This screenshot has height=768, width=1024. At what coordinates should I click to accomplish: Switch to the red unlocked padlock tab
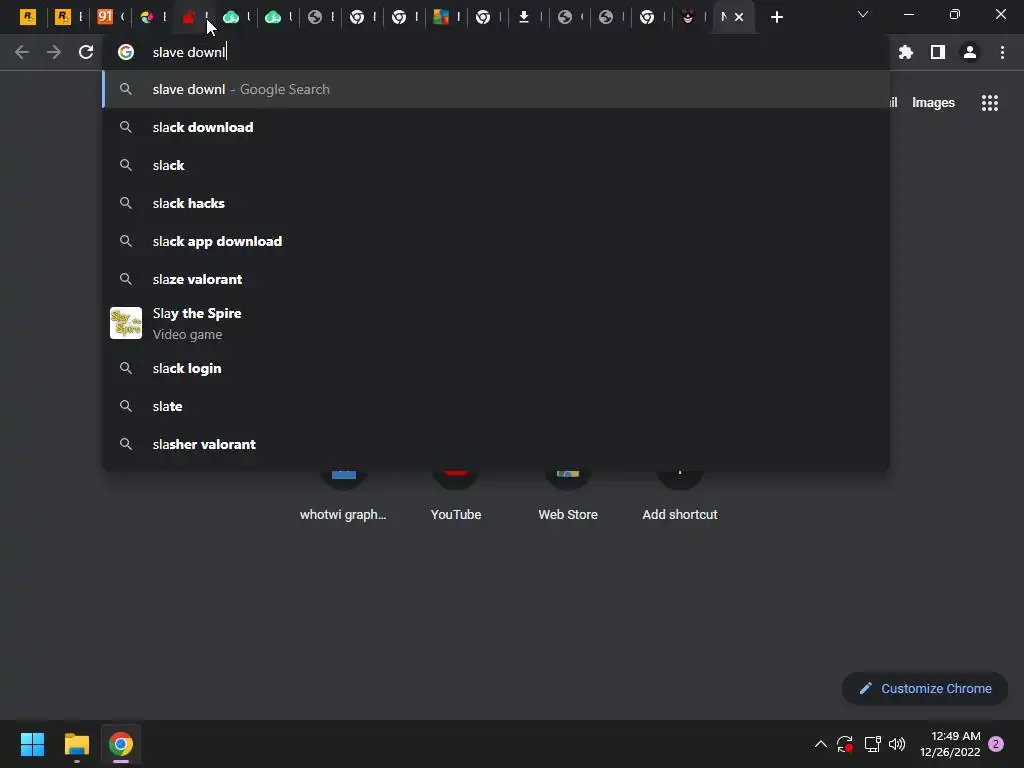point(189,17)
